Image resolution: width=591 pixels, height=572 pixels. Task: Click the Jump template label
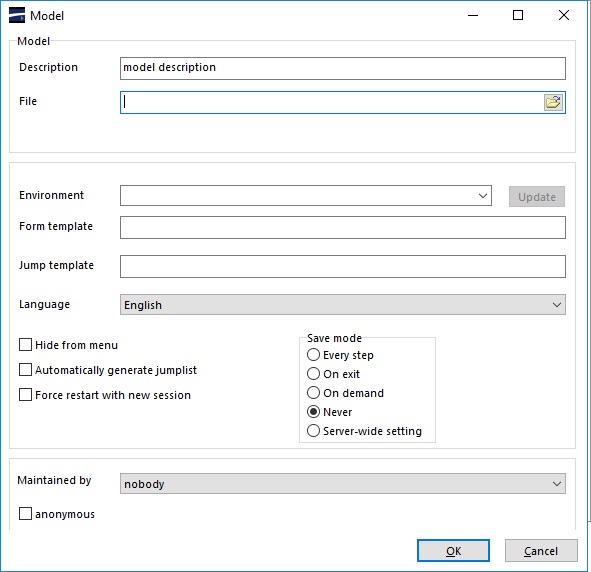coord(56,265)
